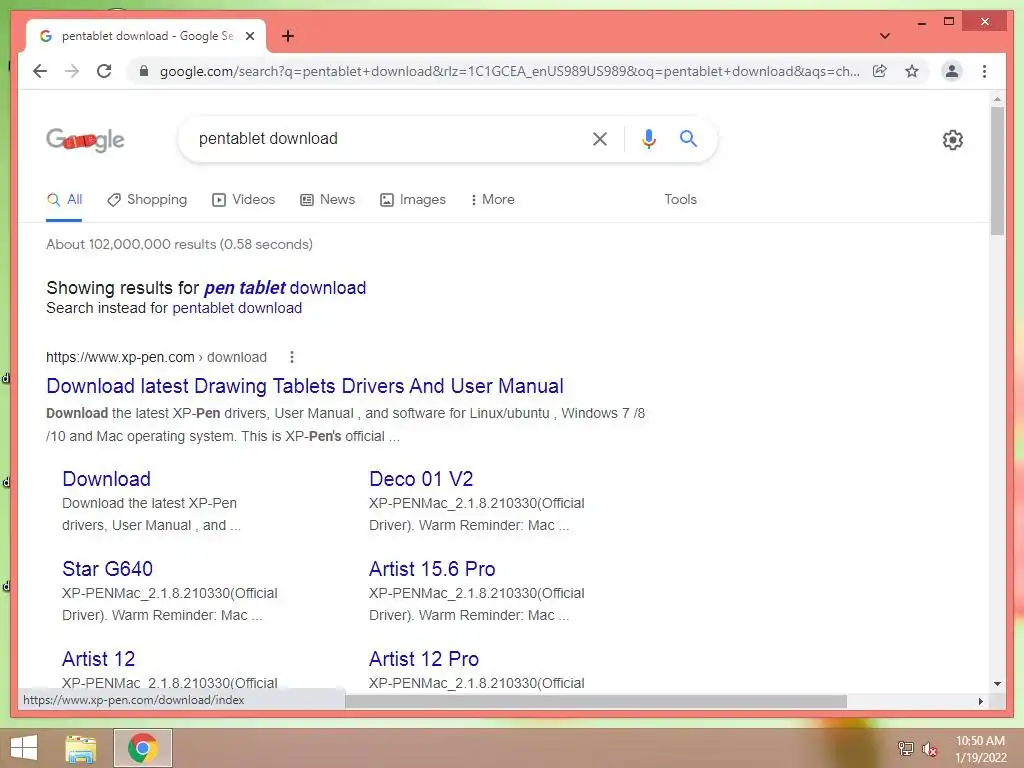Image resolution: width=1024 pixels, height=768 pixels.
Task: Close the pentablet download tab
Action: pyautogui.click(x=249, y=36)
